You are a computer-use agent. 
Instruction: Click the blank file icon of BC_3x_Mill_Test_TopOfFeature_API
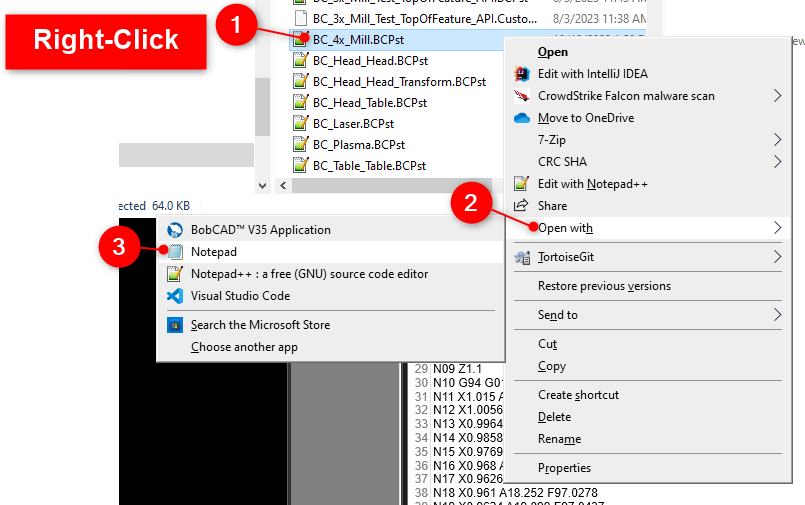pos(301,18)
